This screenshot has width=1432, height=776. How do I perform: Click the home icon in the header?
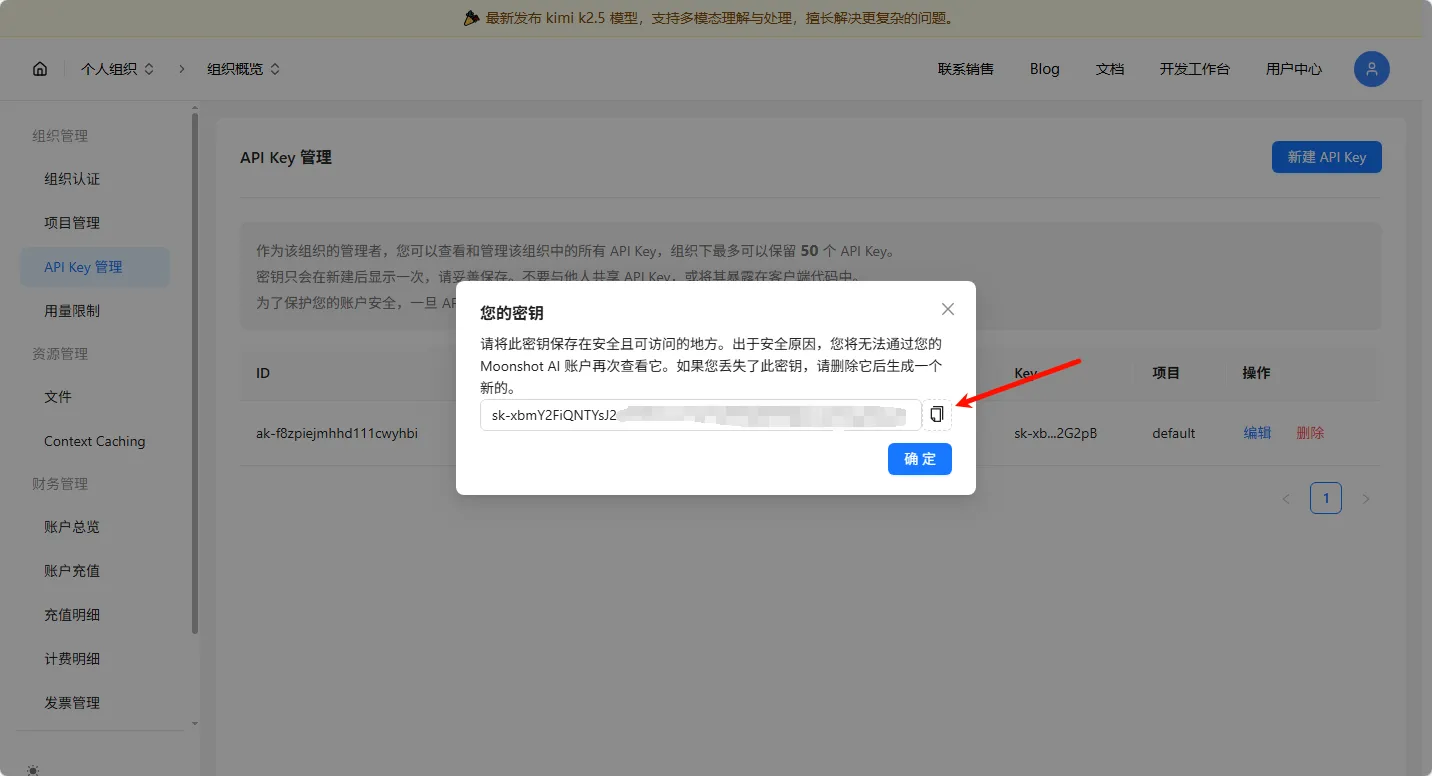coord(40,69)
